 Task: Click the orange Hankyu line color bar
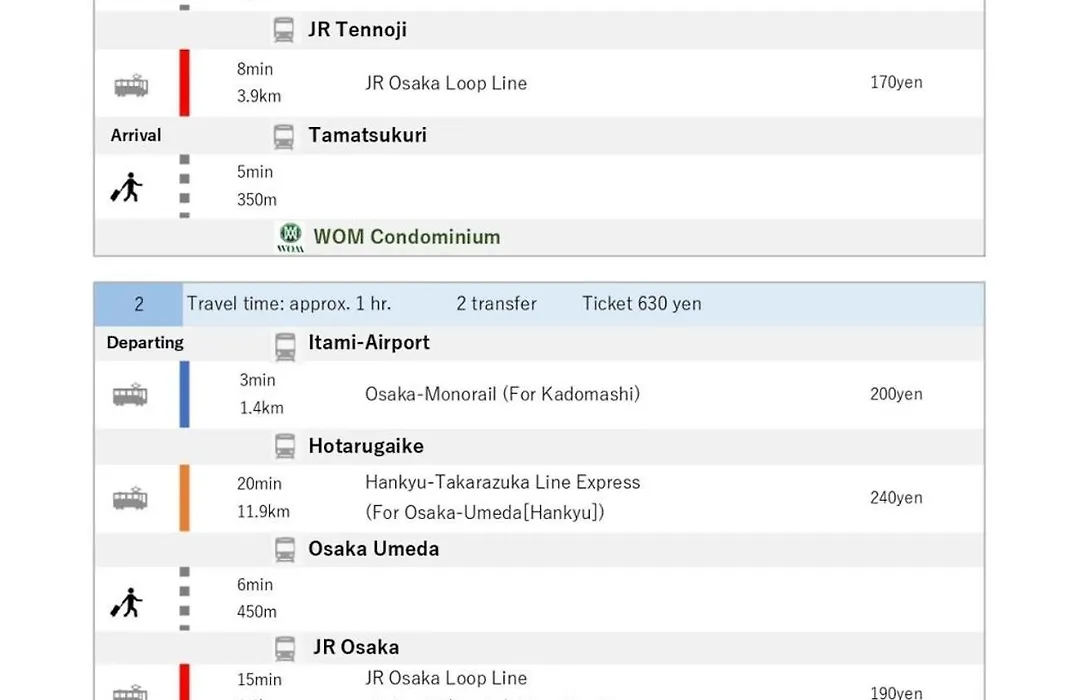coord(185,497)
